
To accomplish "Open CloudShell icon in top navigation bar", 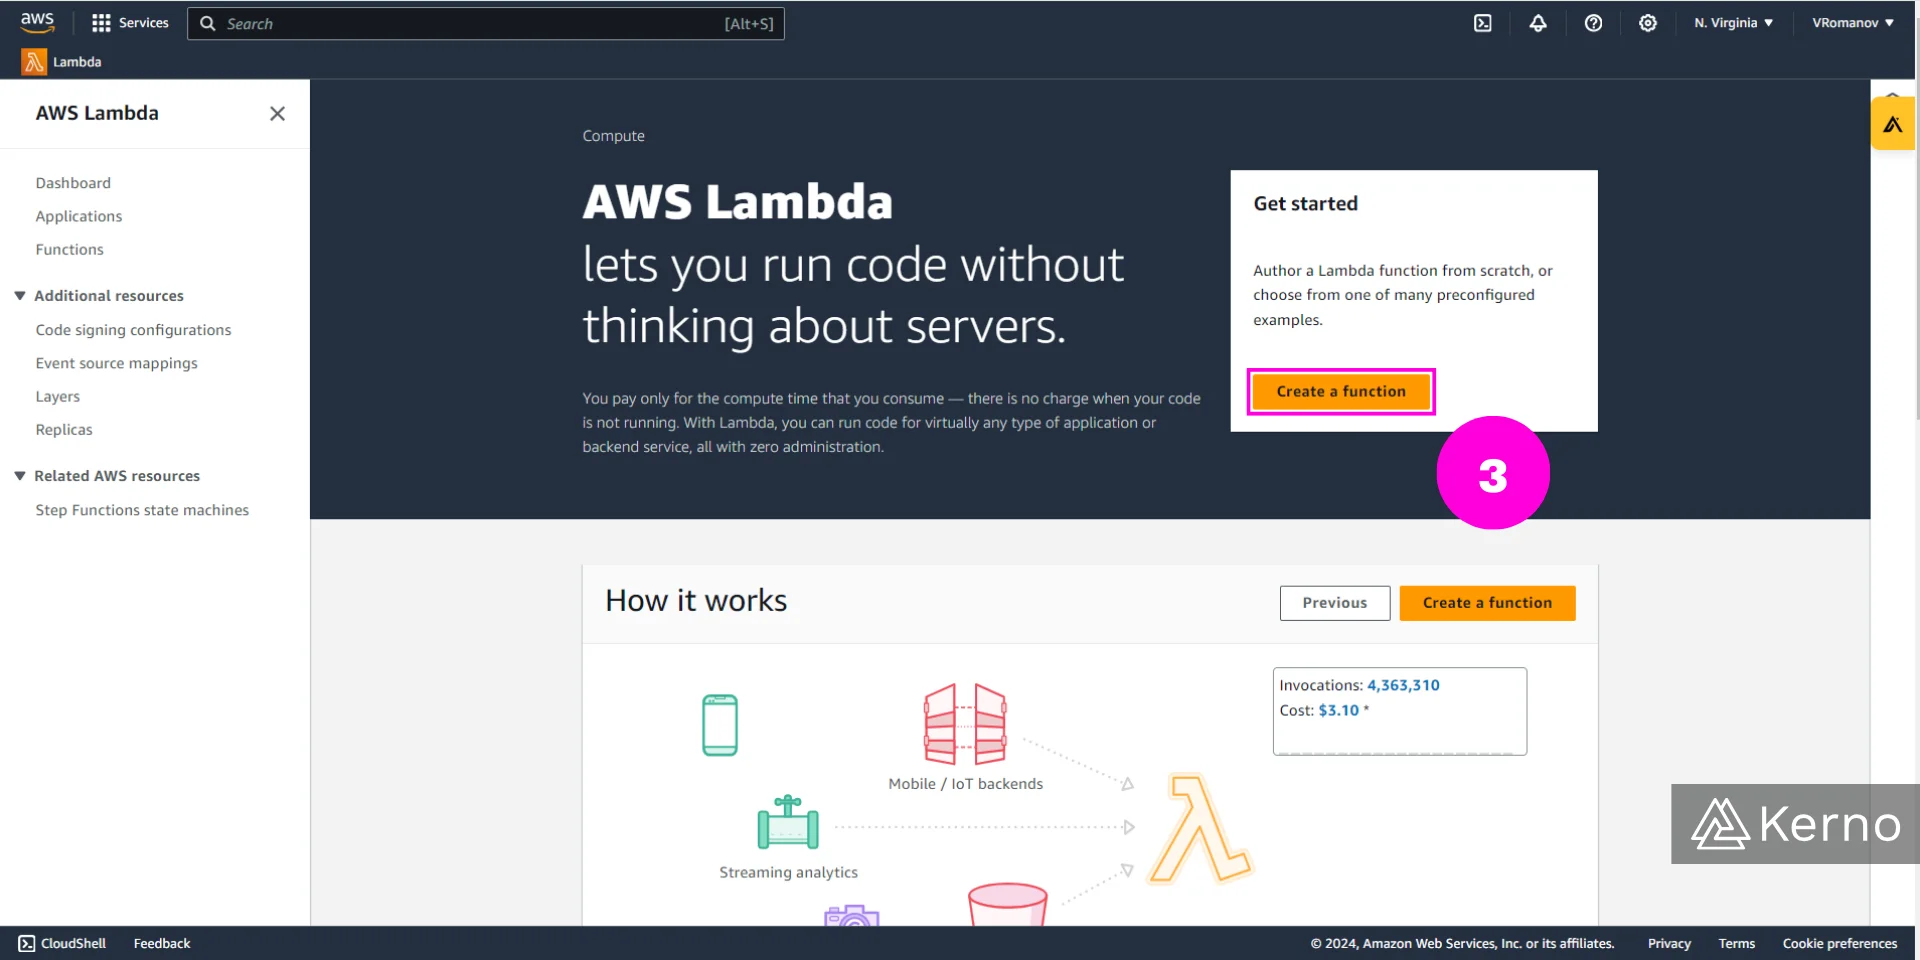I will [x=1483, y=23].
